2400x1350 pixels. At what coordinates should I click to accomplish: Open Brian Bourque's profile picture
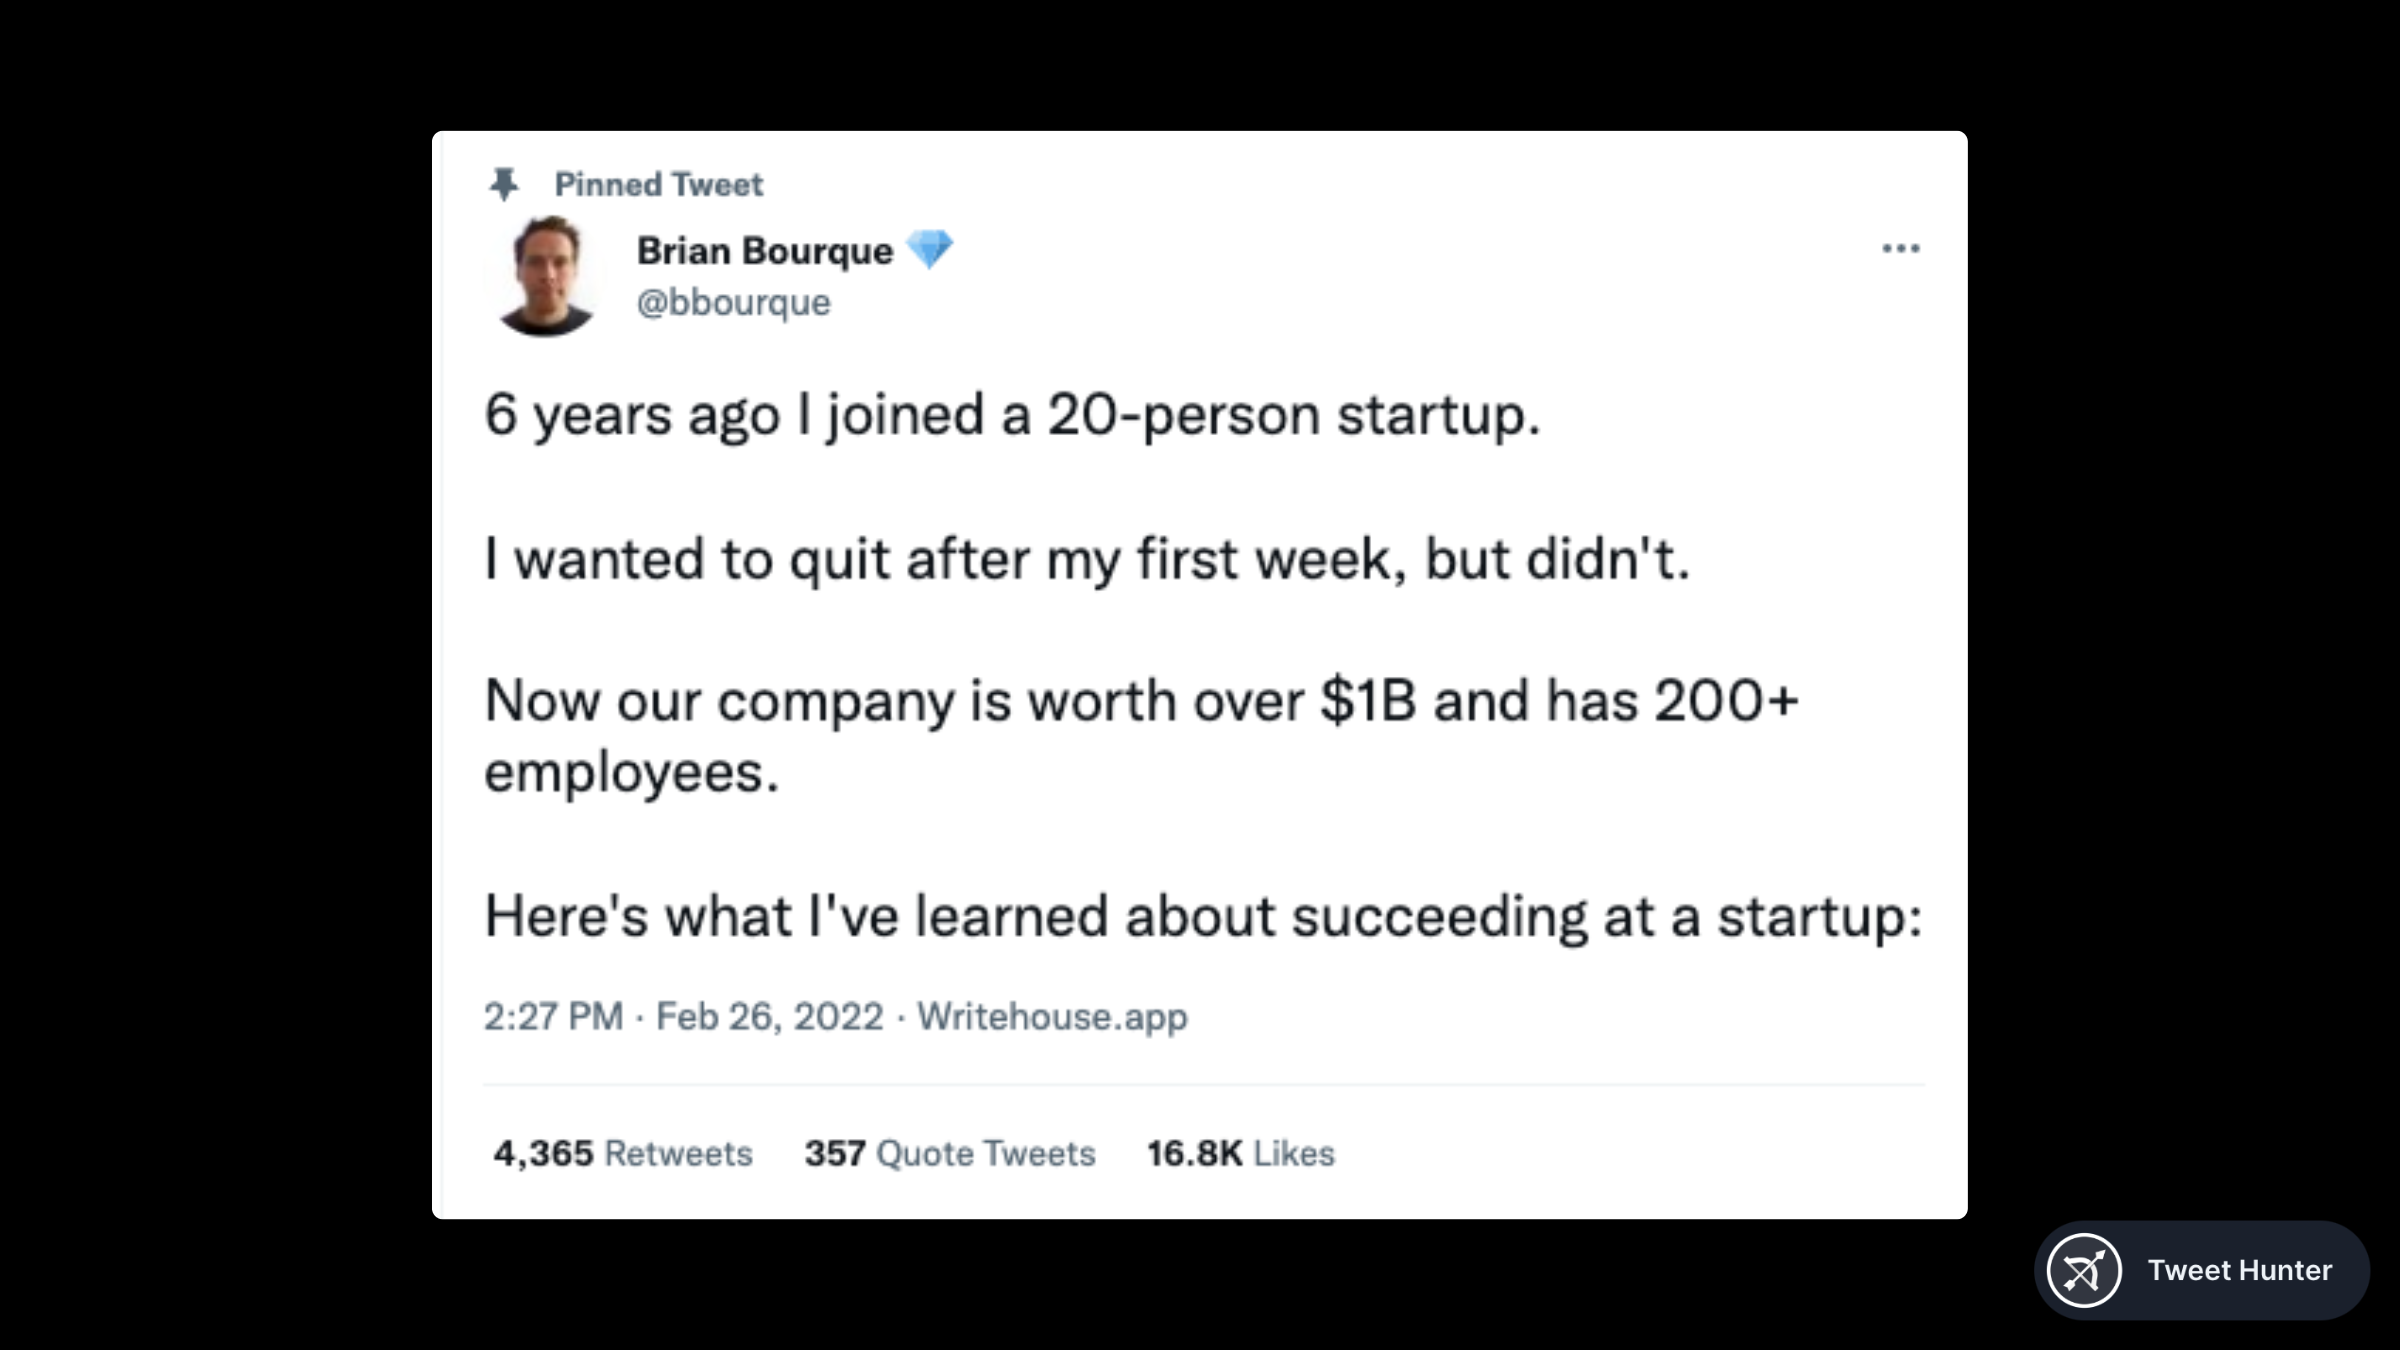click(x=544, y=276)
